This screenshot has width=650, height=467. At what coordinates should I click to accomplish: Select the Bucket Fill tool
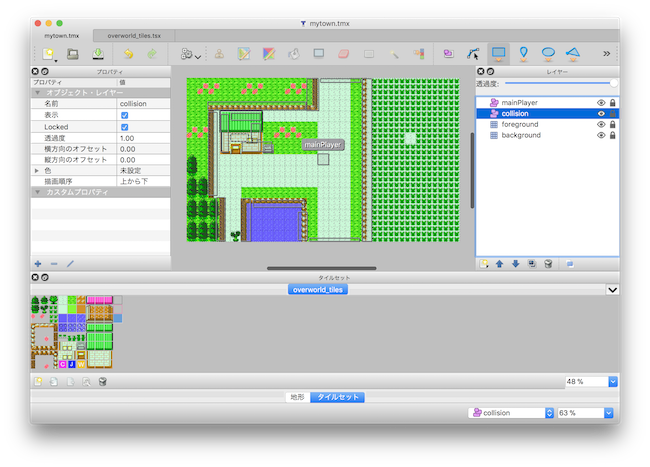(x=294, y=54)
